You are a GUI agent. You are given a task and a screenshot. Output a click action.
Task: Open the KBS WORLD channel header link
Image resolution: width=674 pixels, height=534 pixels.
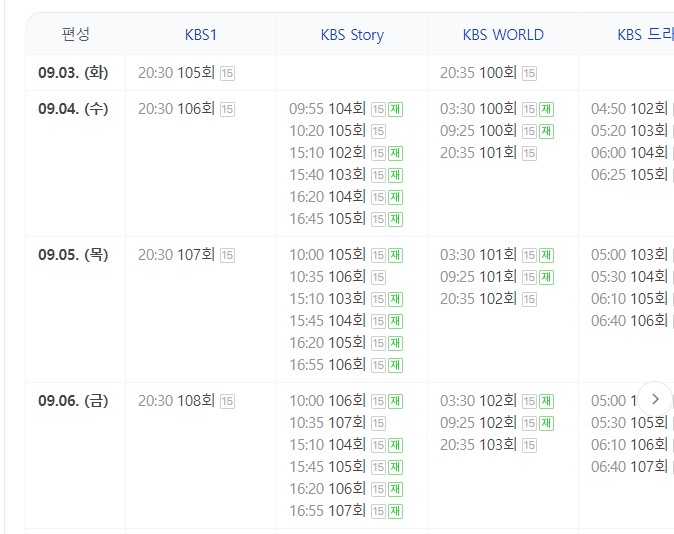503,35
